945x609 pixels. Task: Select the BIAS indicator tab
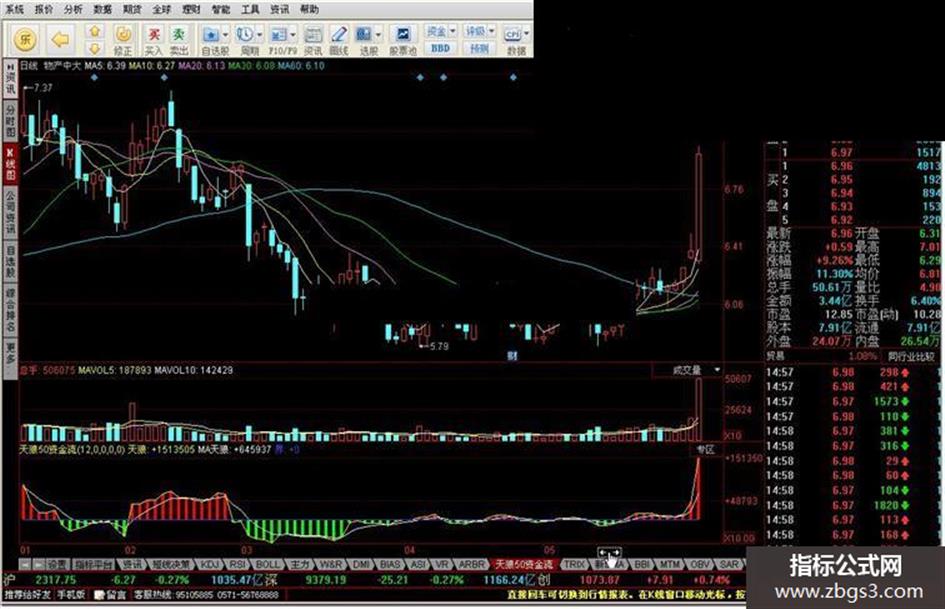click(x=391, y=564)
